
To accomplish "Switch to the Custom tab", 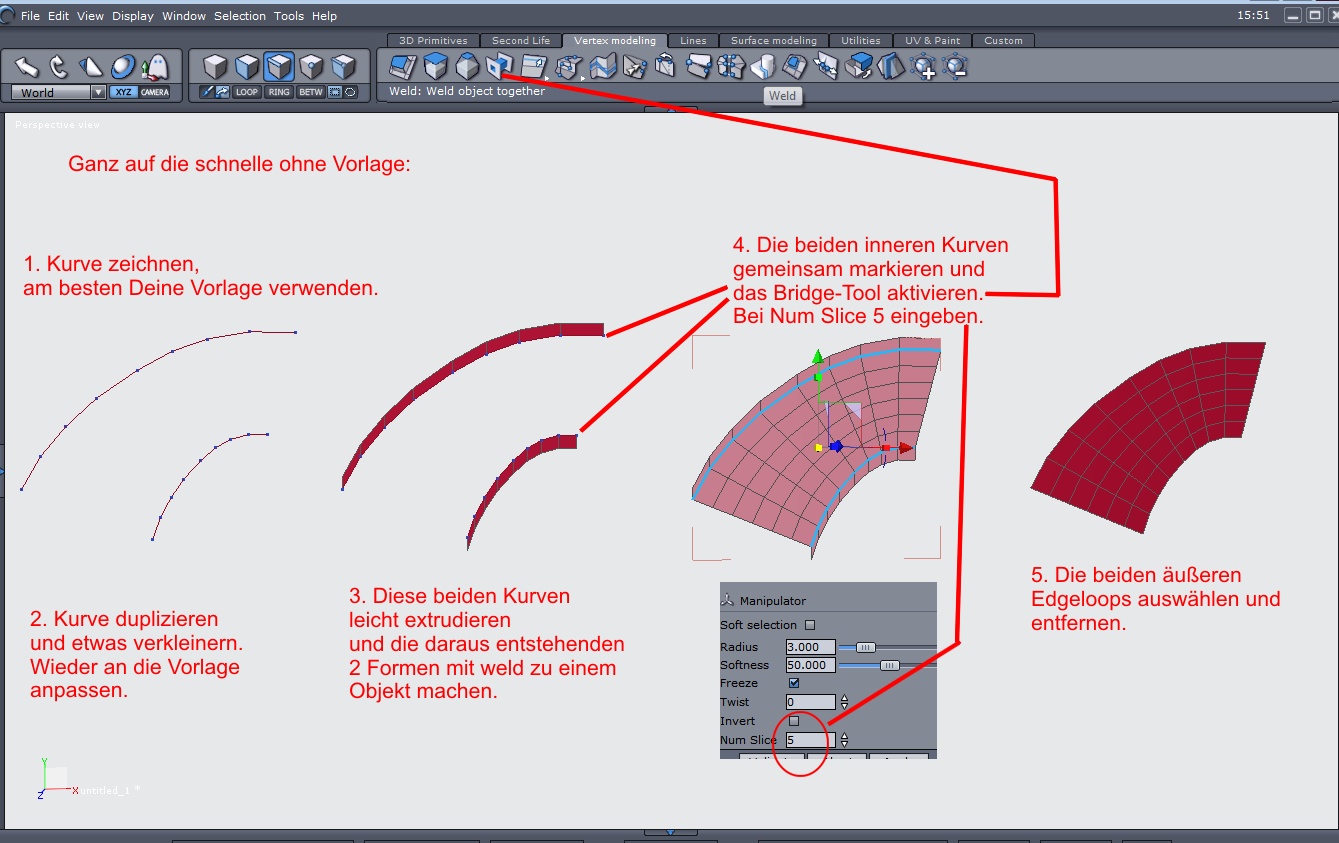I will click(1004, 41).
